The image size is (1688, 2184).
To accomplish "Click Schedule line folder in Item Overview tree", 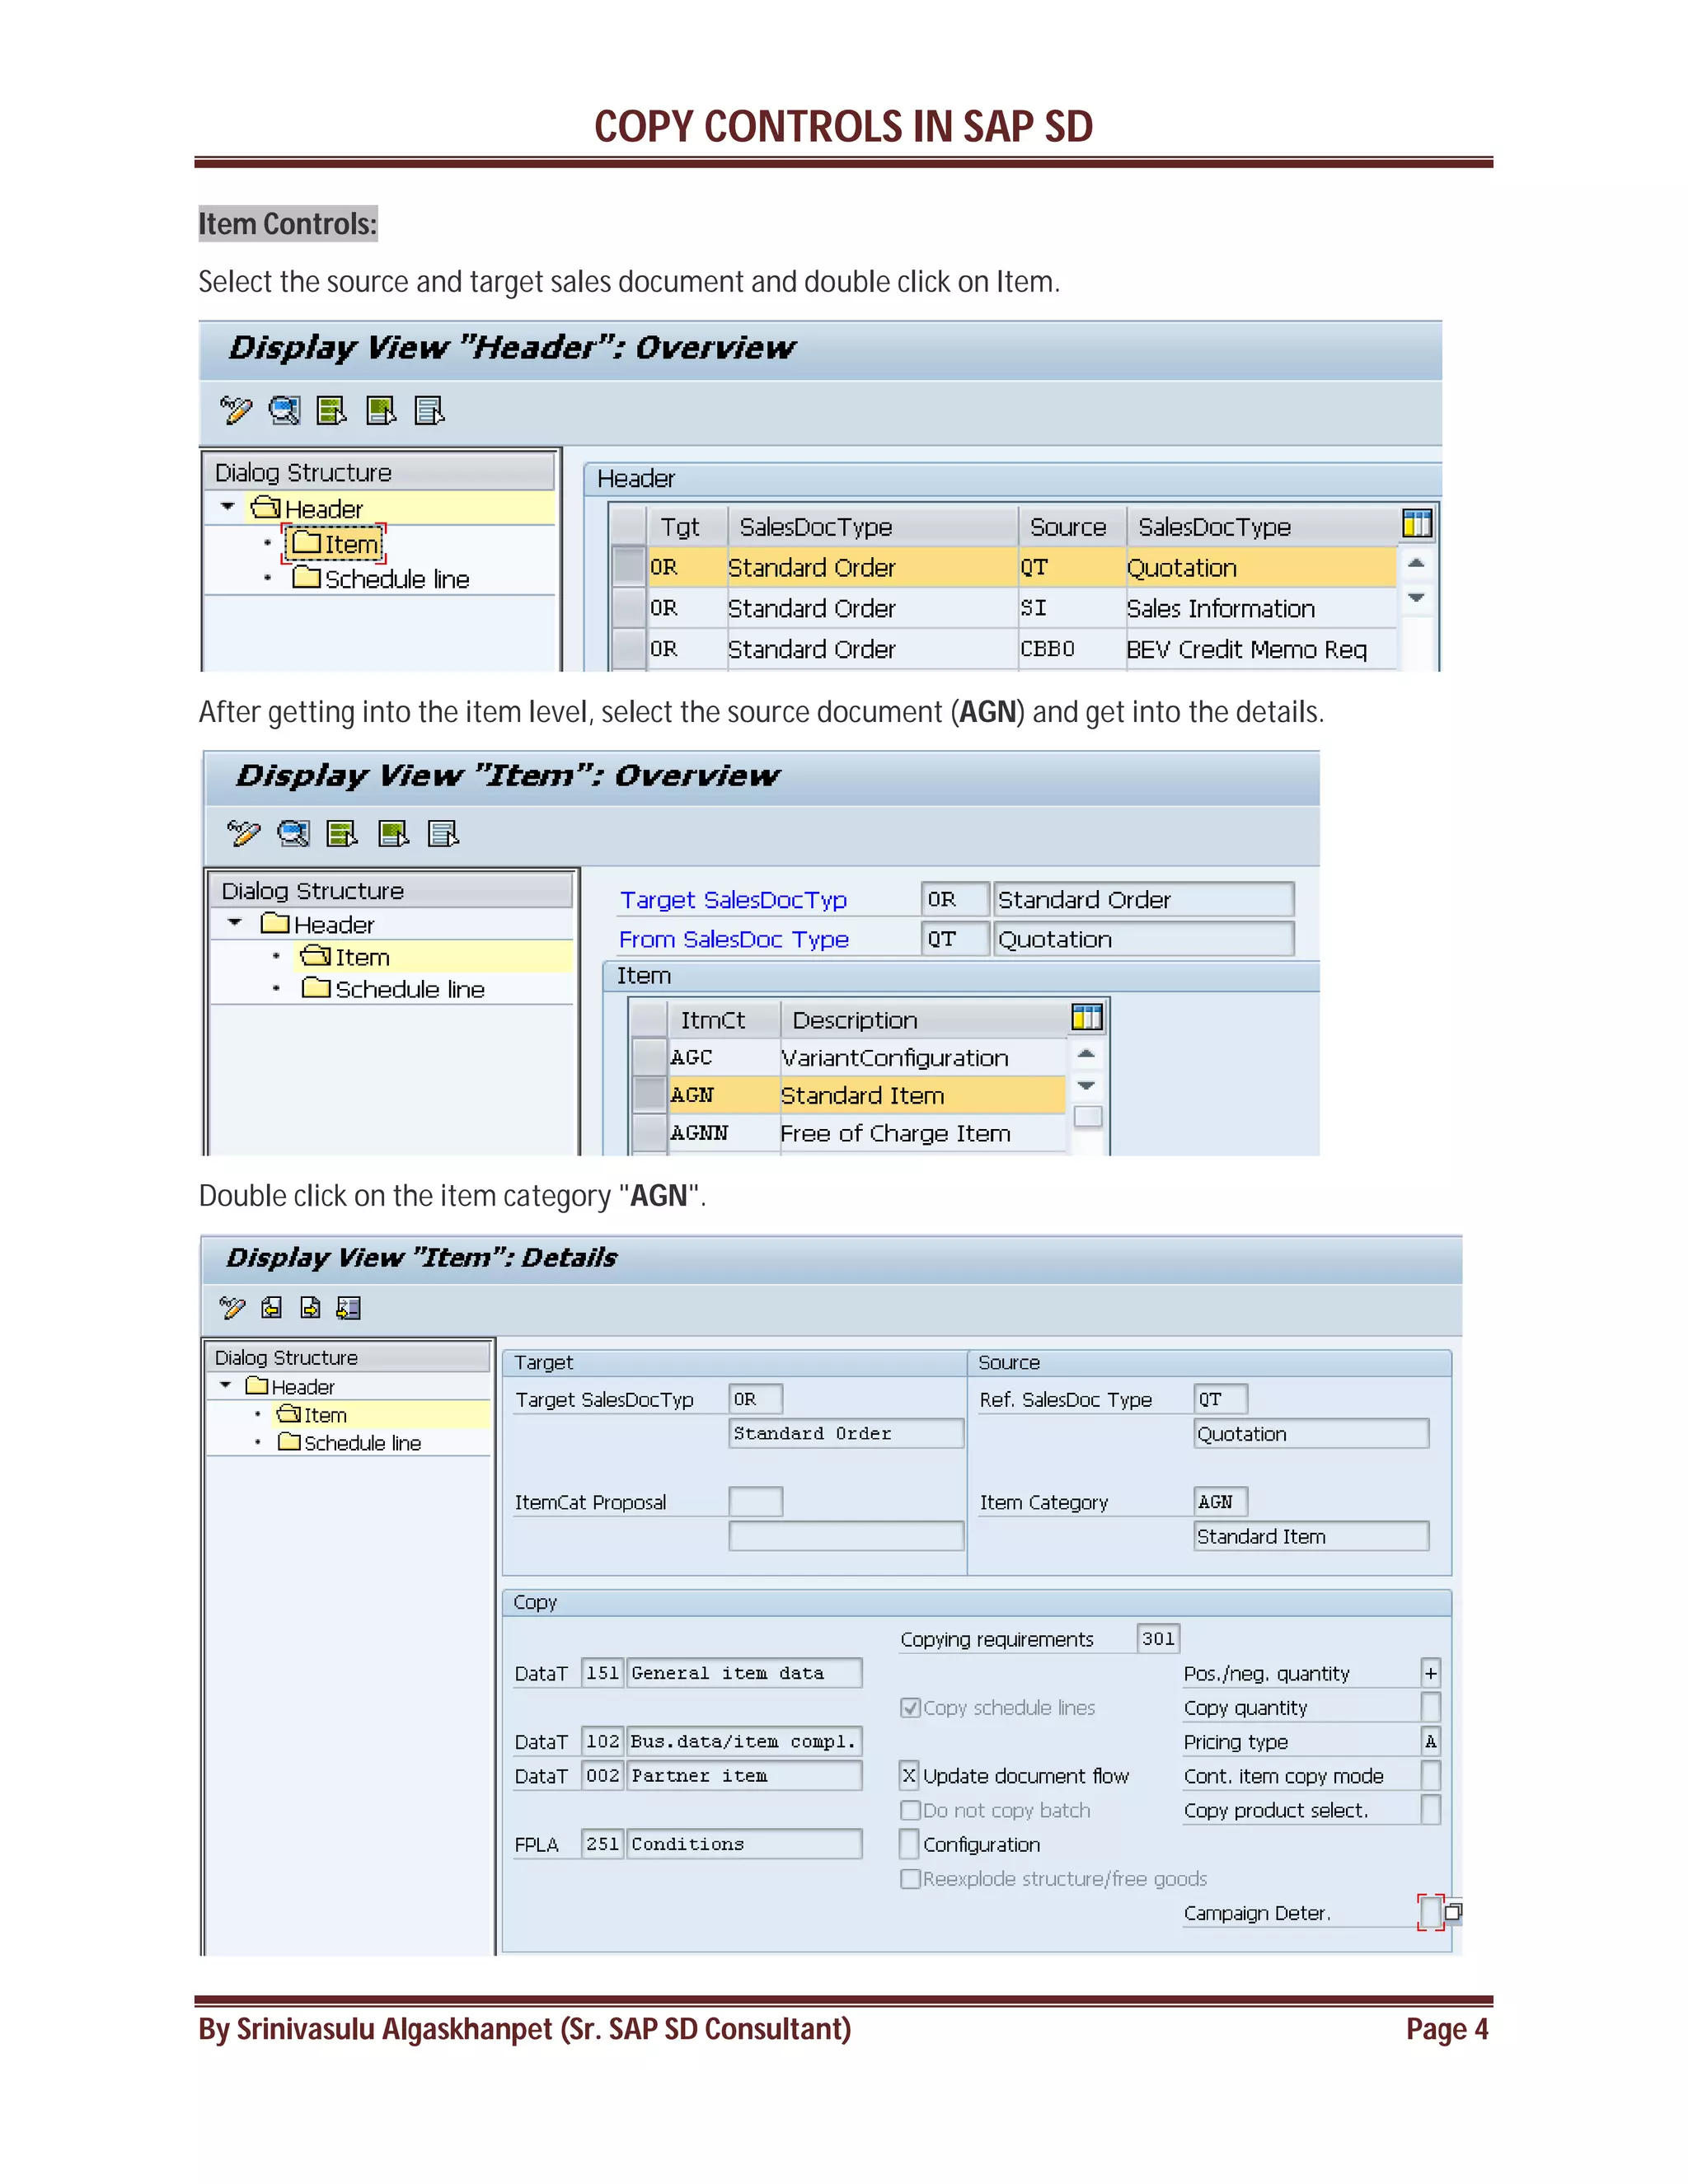I will tap(393, 989).
